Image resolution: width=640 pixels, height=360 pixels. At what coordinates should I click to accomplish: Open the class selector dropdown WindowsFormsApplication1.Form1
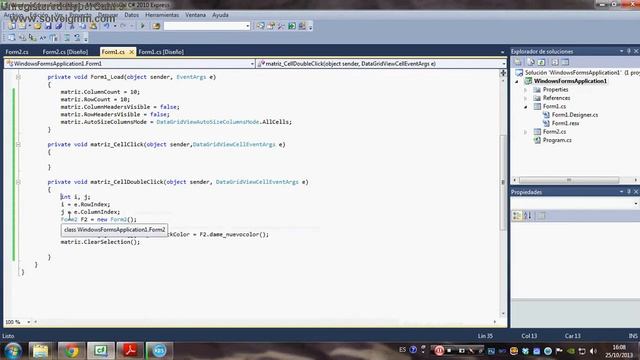(x=252, y=64)
